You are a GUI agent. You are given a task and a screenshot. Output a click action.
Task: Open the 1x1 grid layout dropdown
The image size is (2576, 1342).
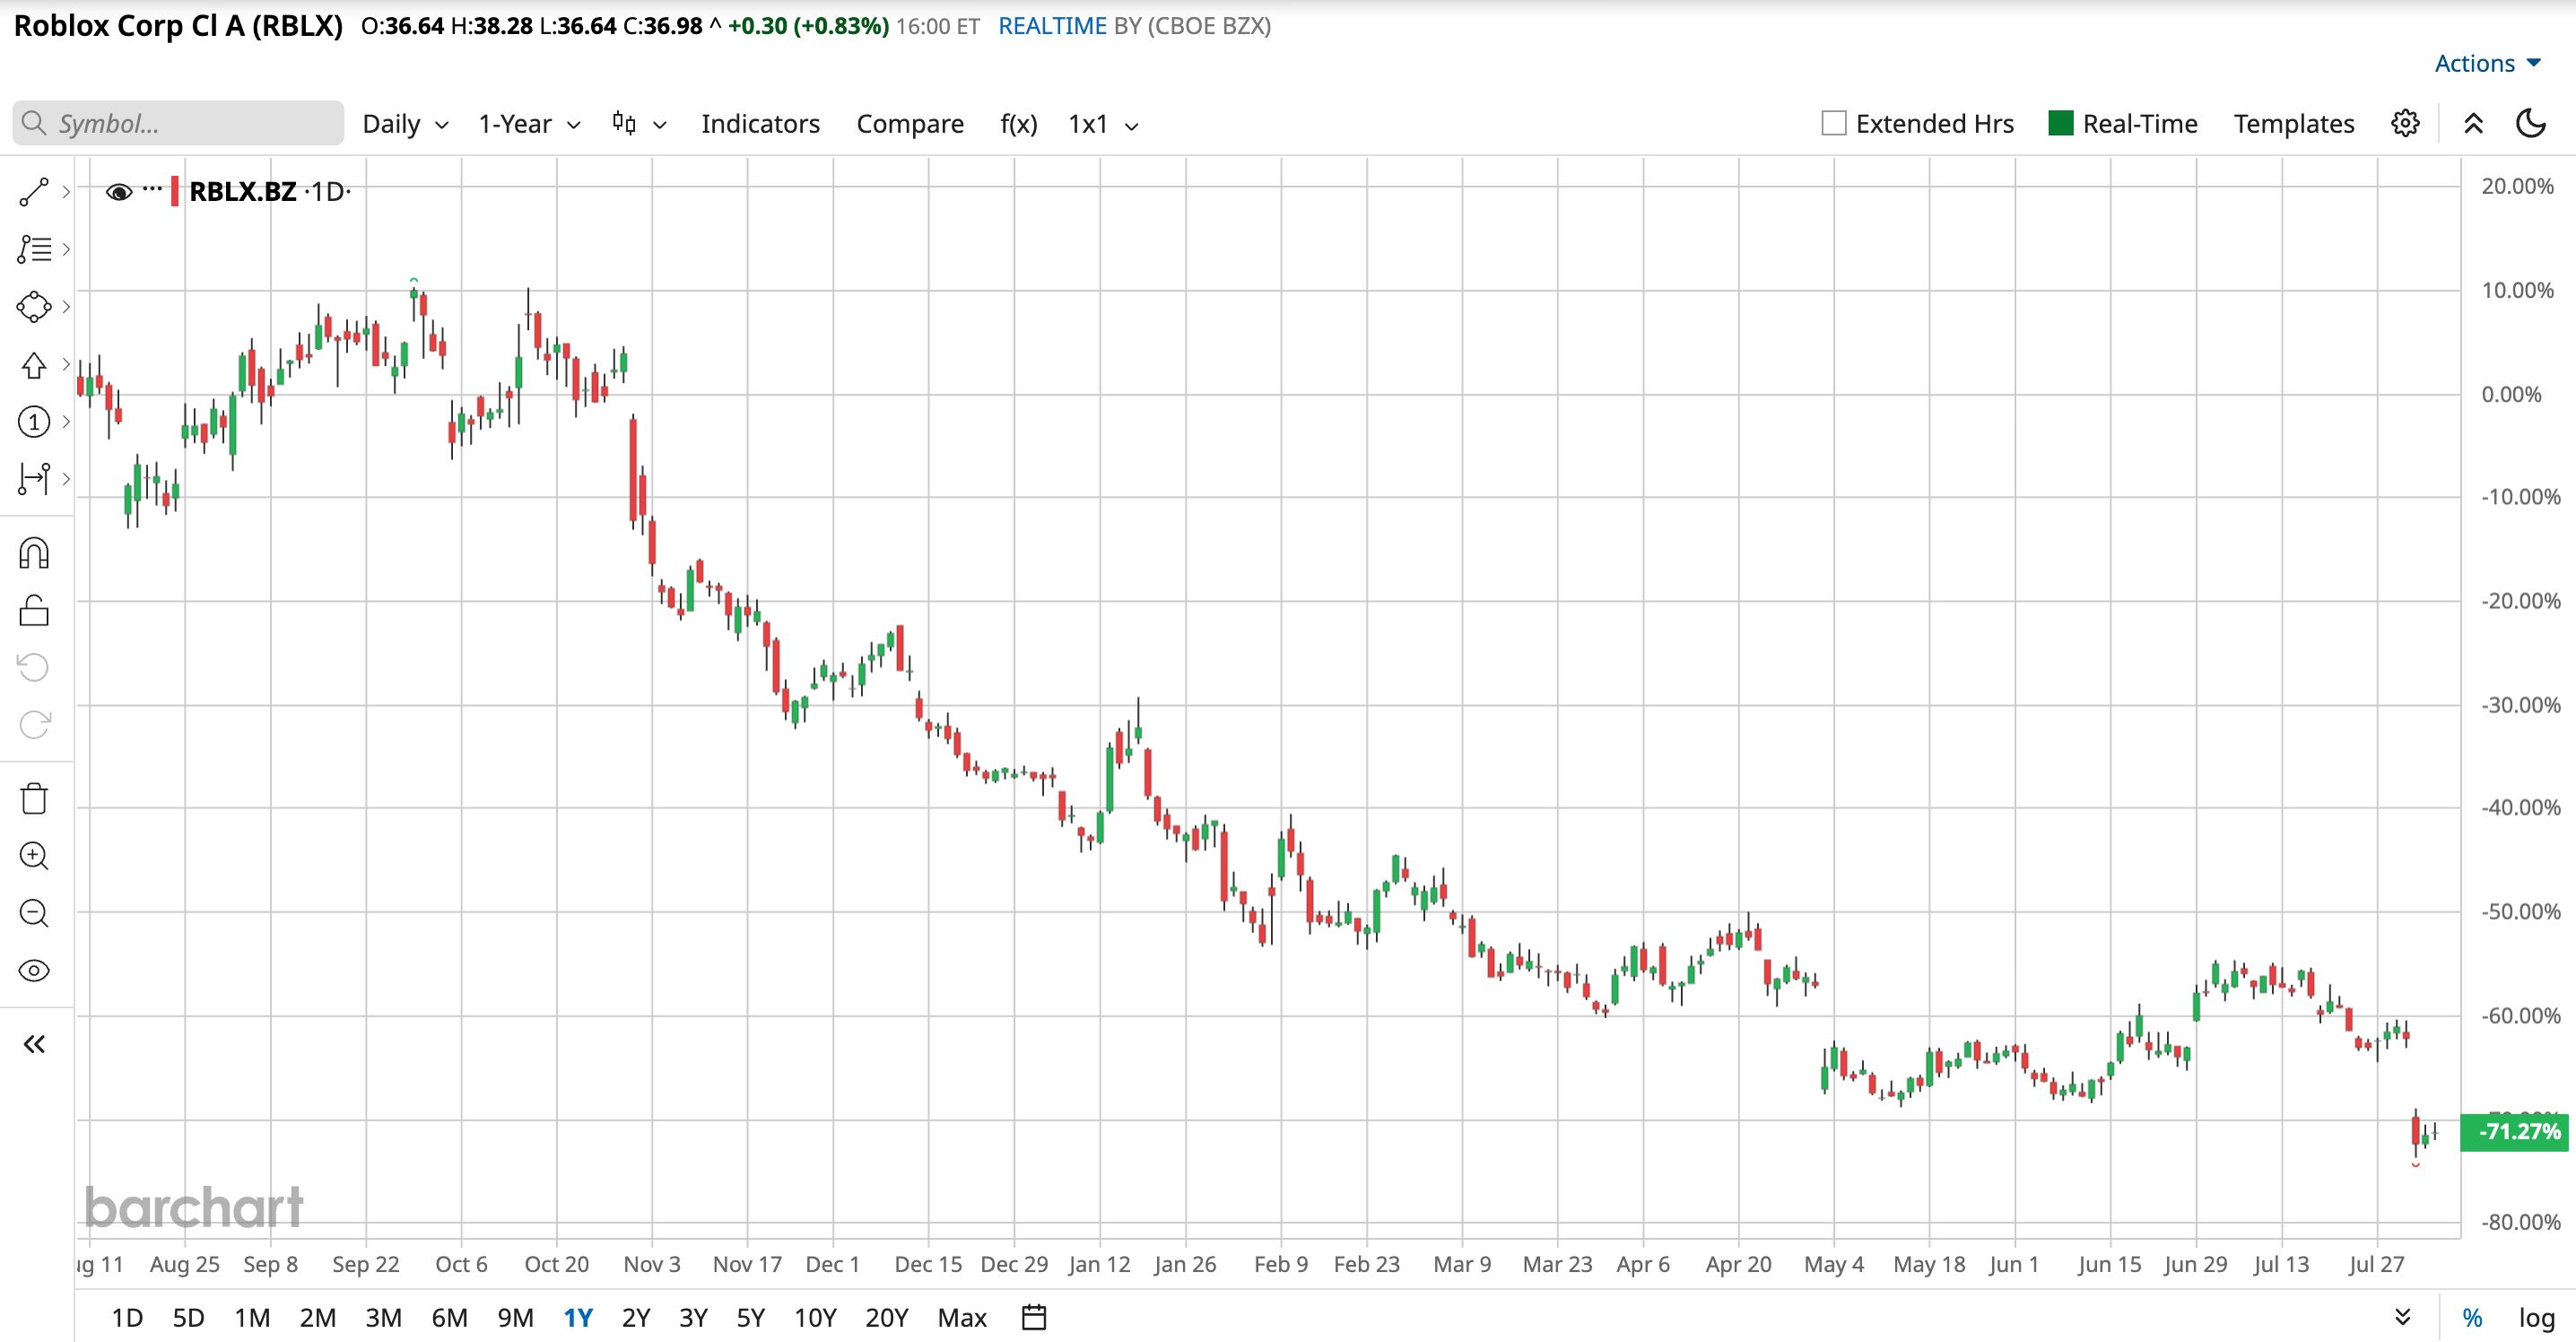point(1103,124)
